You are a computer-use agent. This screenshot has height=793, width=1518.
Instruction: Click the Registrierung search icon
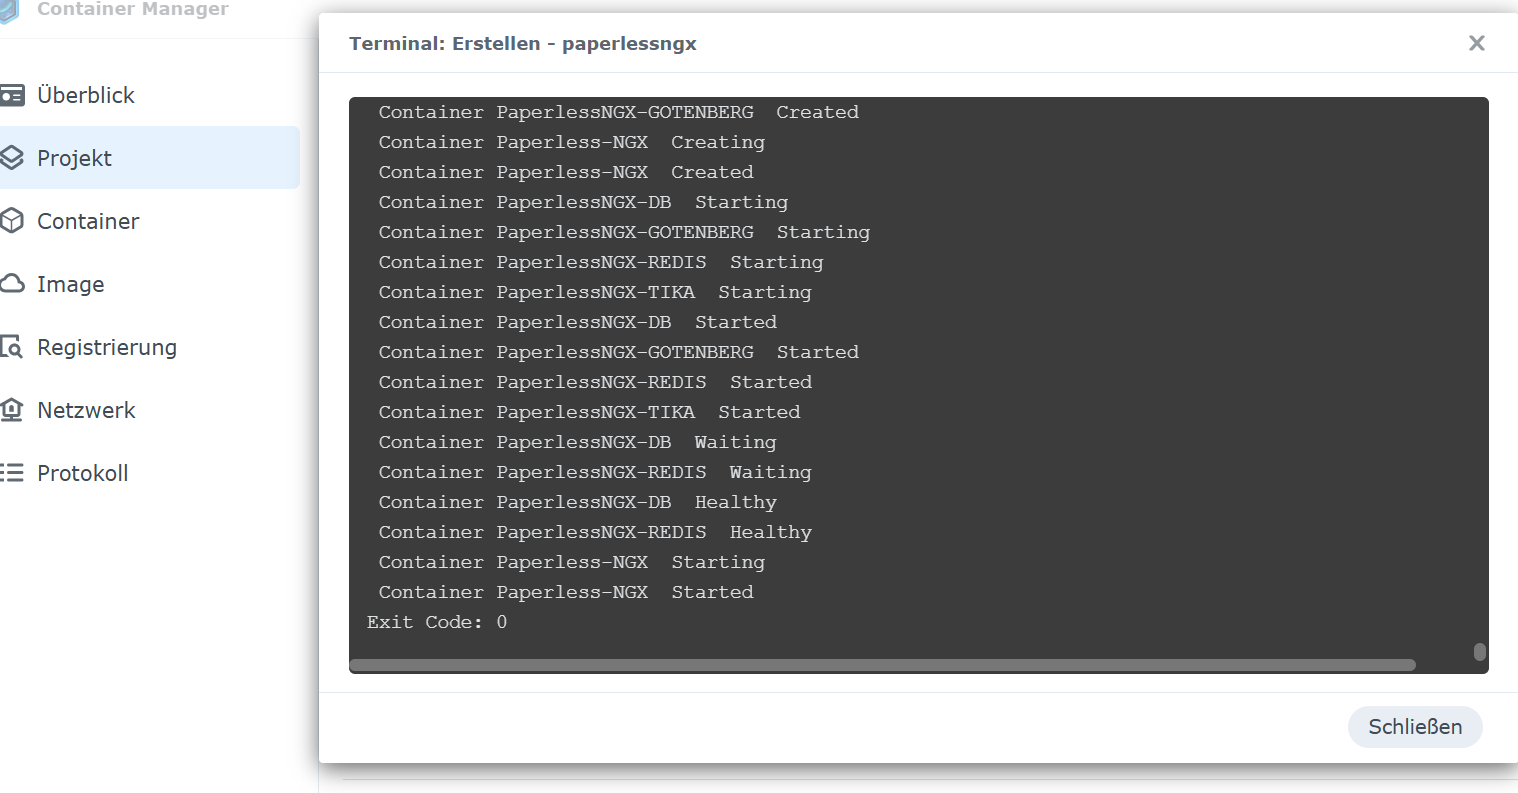pos(12,347)
